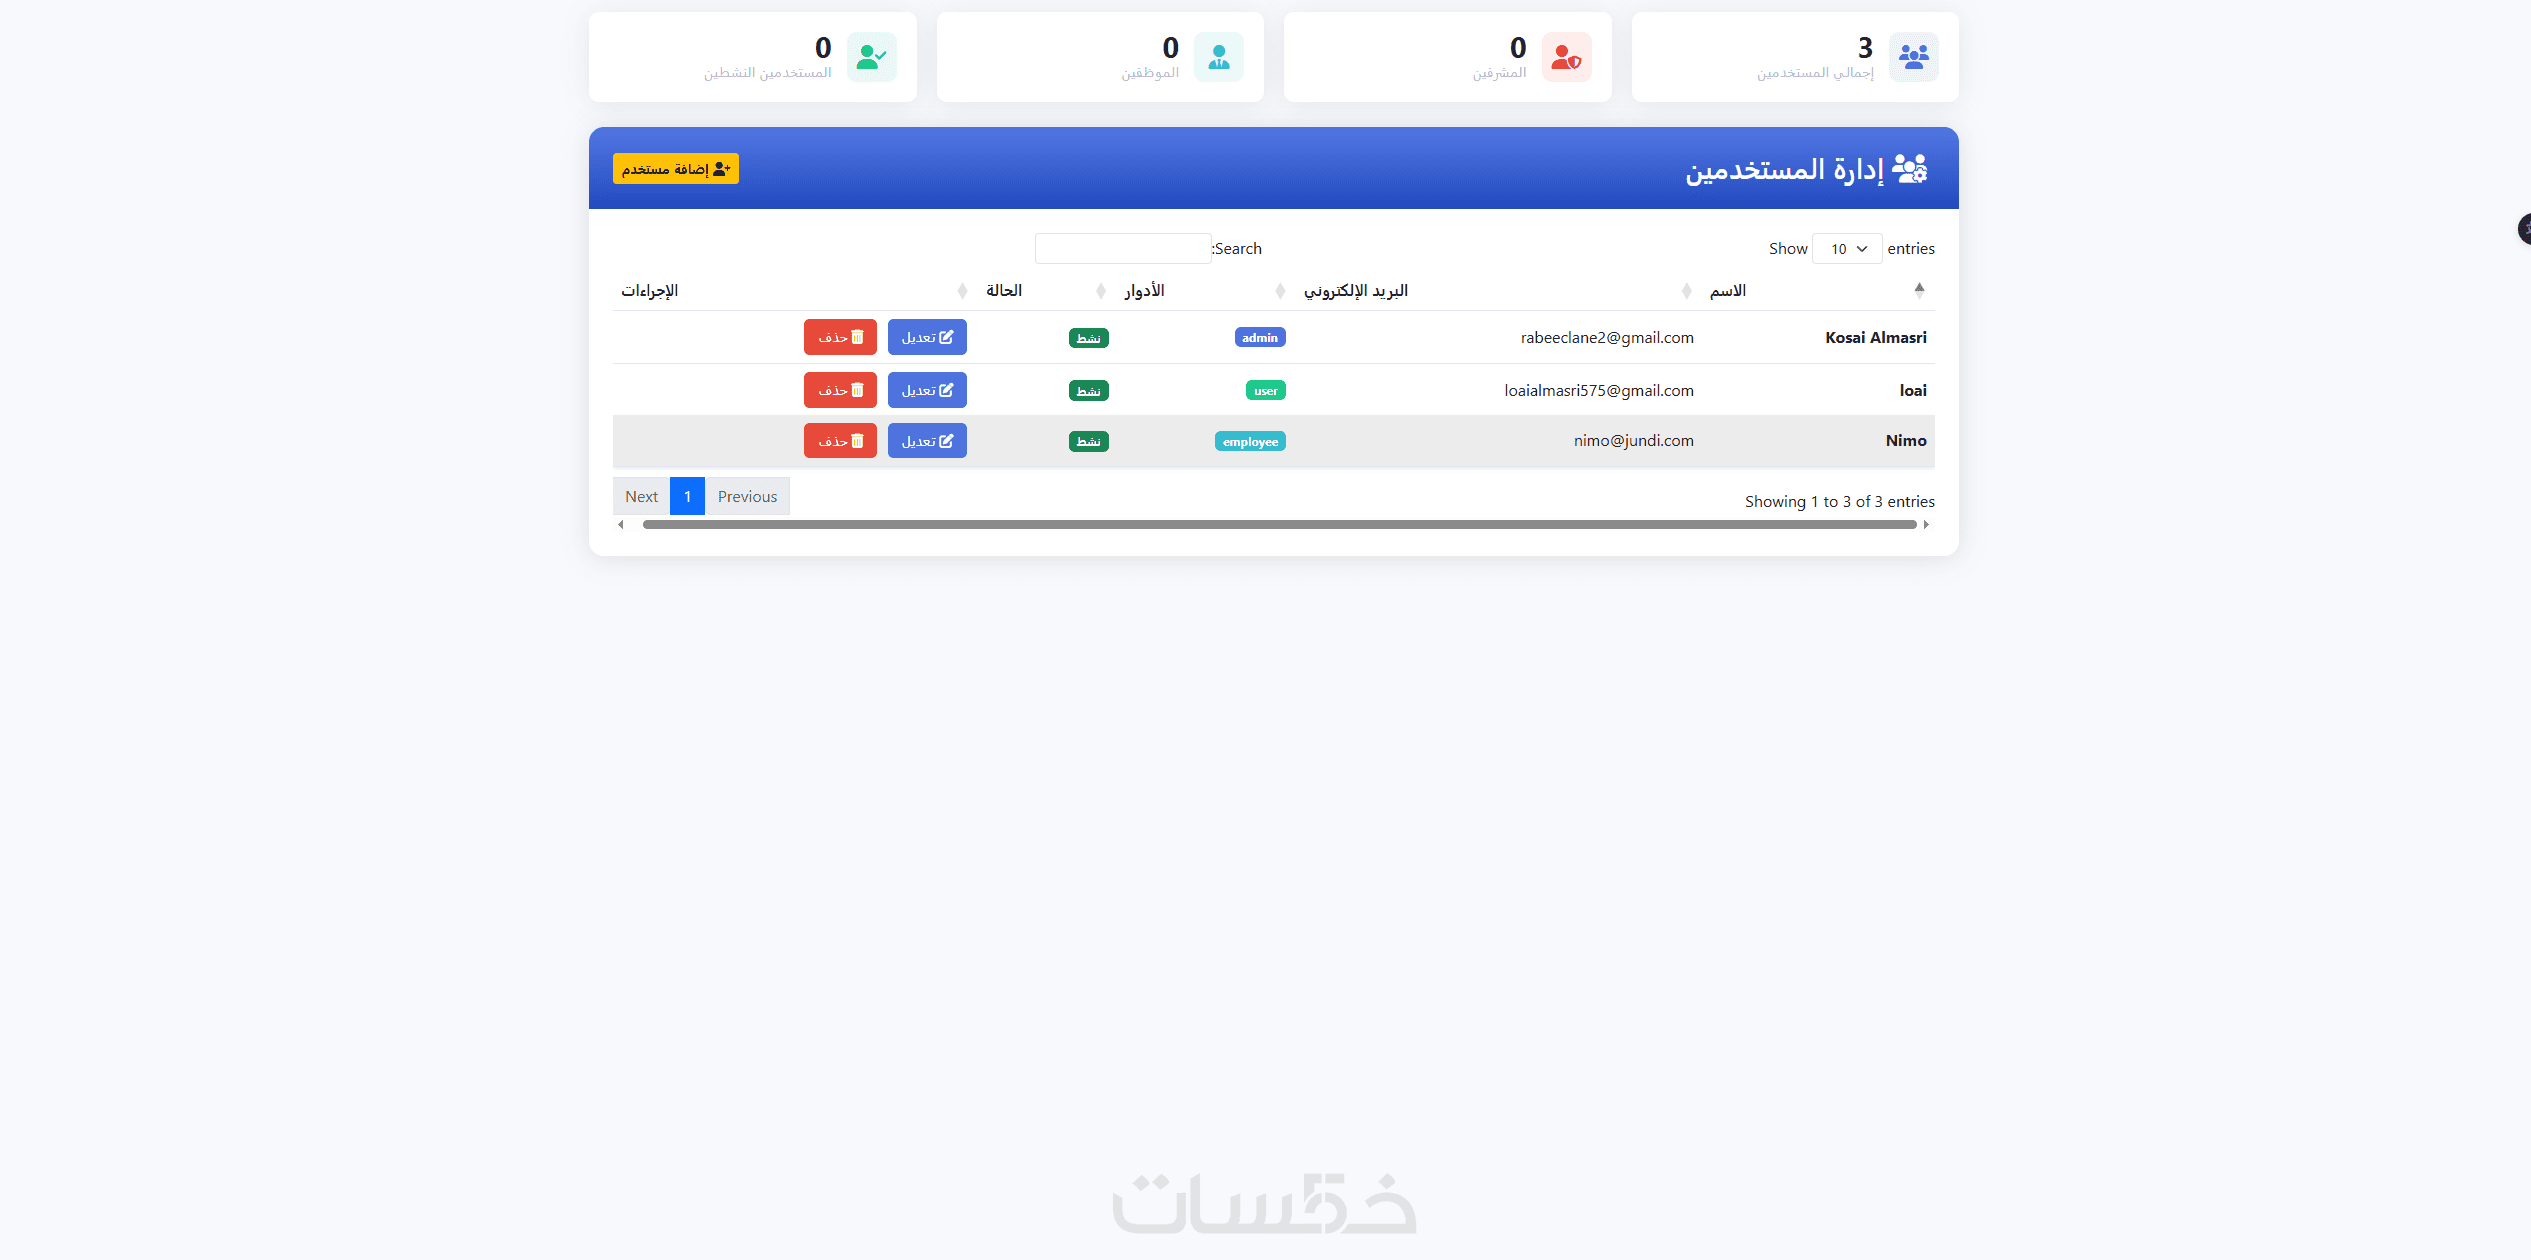Click the employee role badge for Nimo
This screenshot has width=2531, height=1260.
pyautogui.click(x=1249, y=442)
